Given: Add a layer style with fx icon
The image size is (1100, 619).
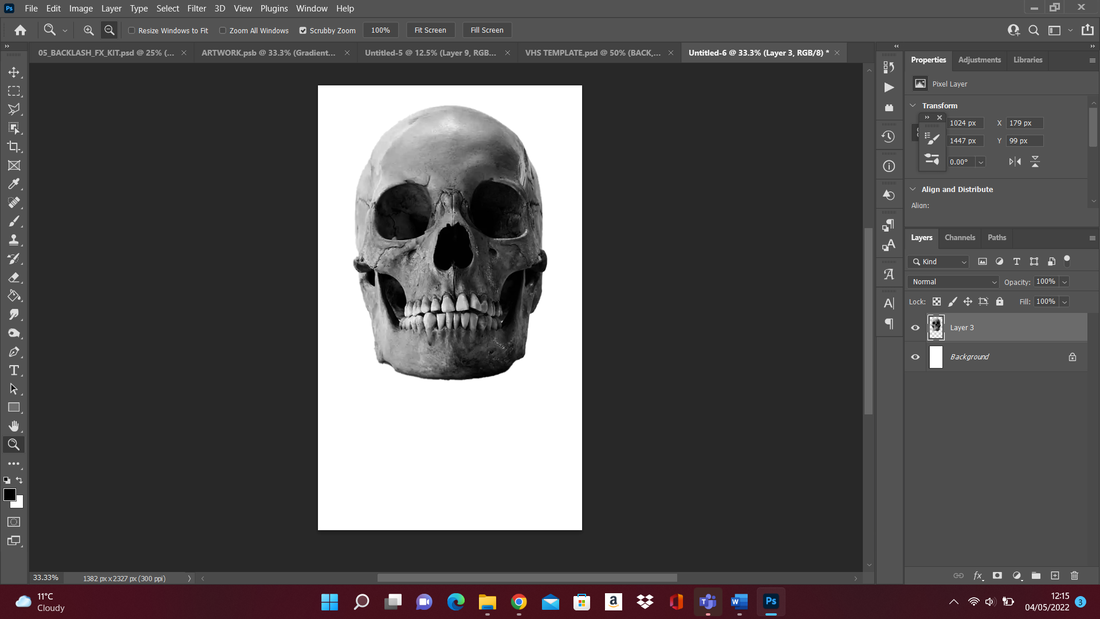Looking at the screenshot, I should pyautogui.click(x=978, y=575).
